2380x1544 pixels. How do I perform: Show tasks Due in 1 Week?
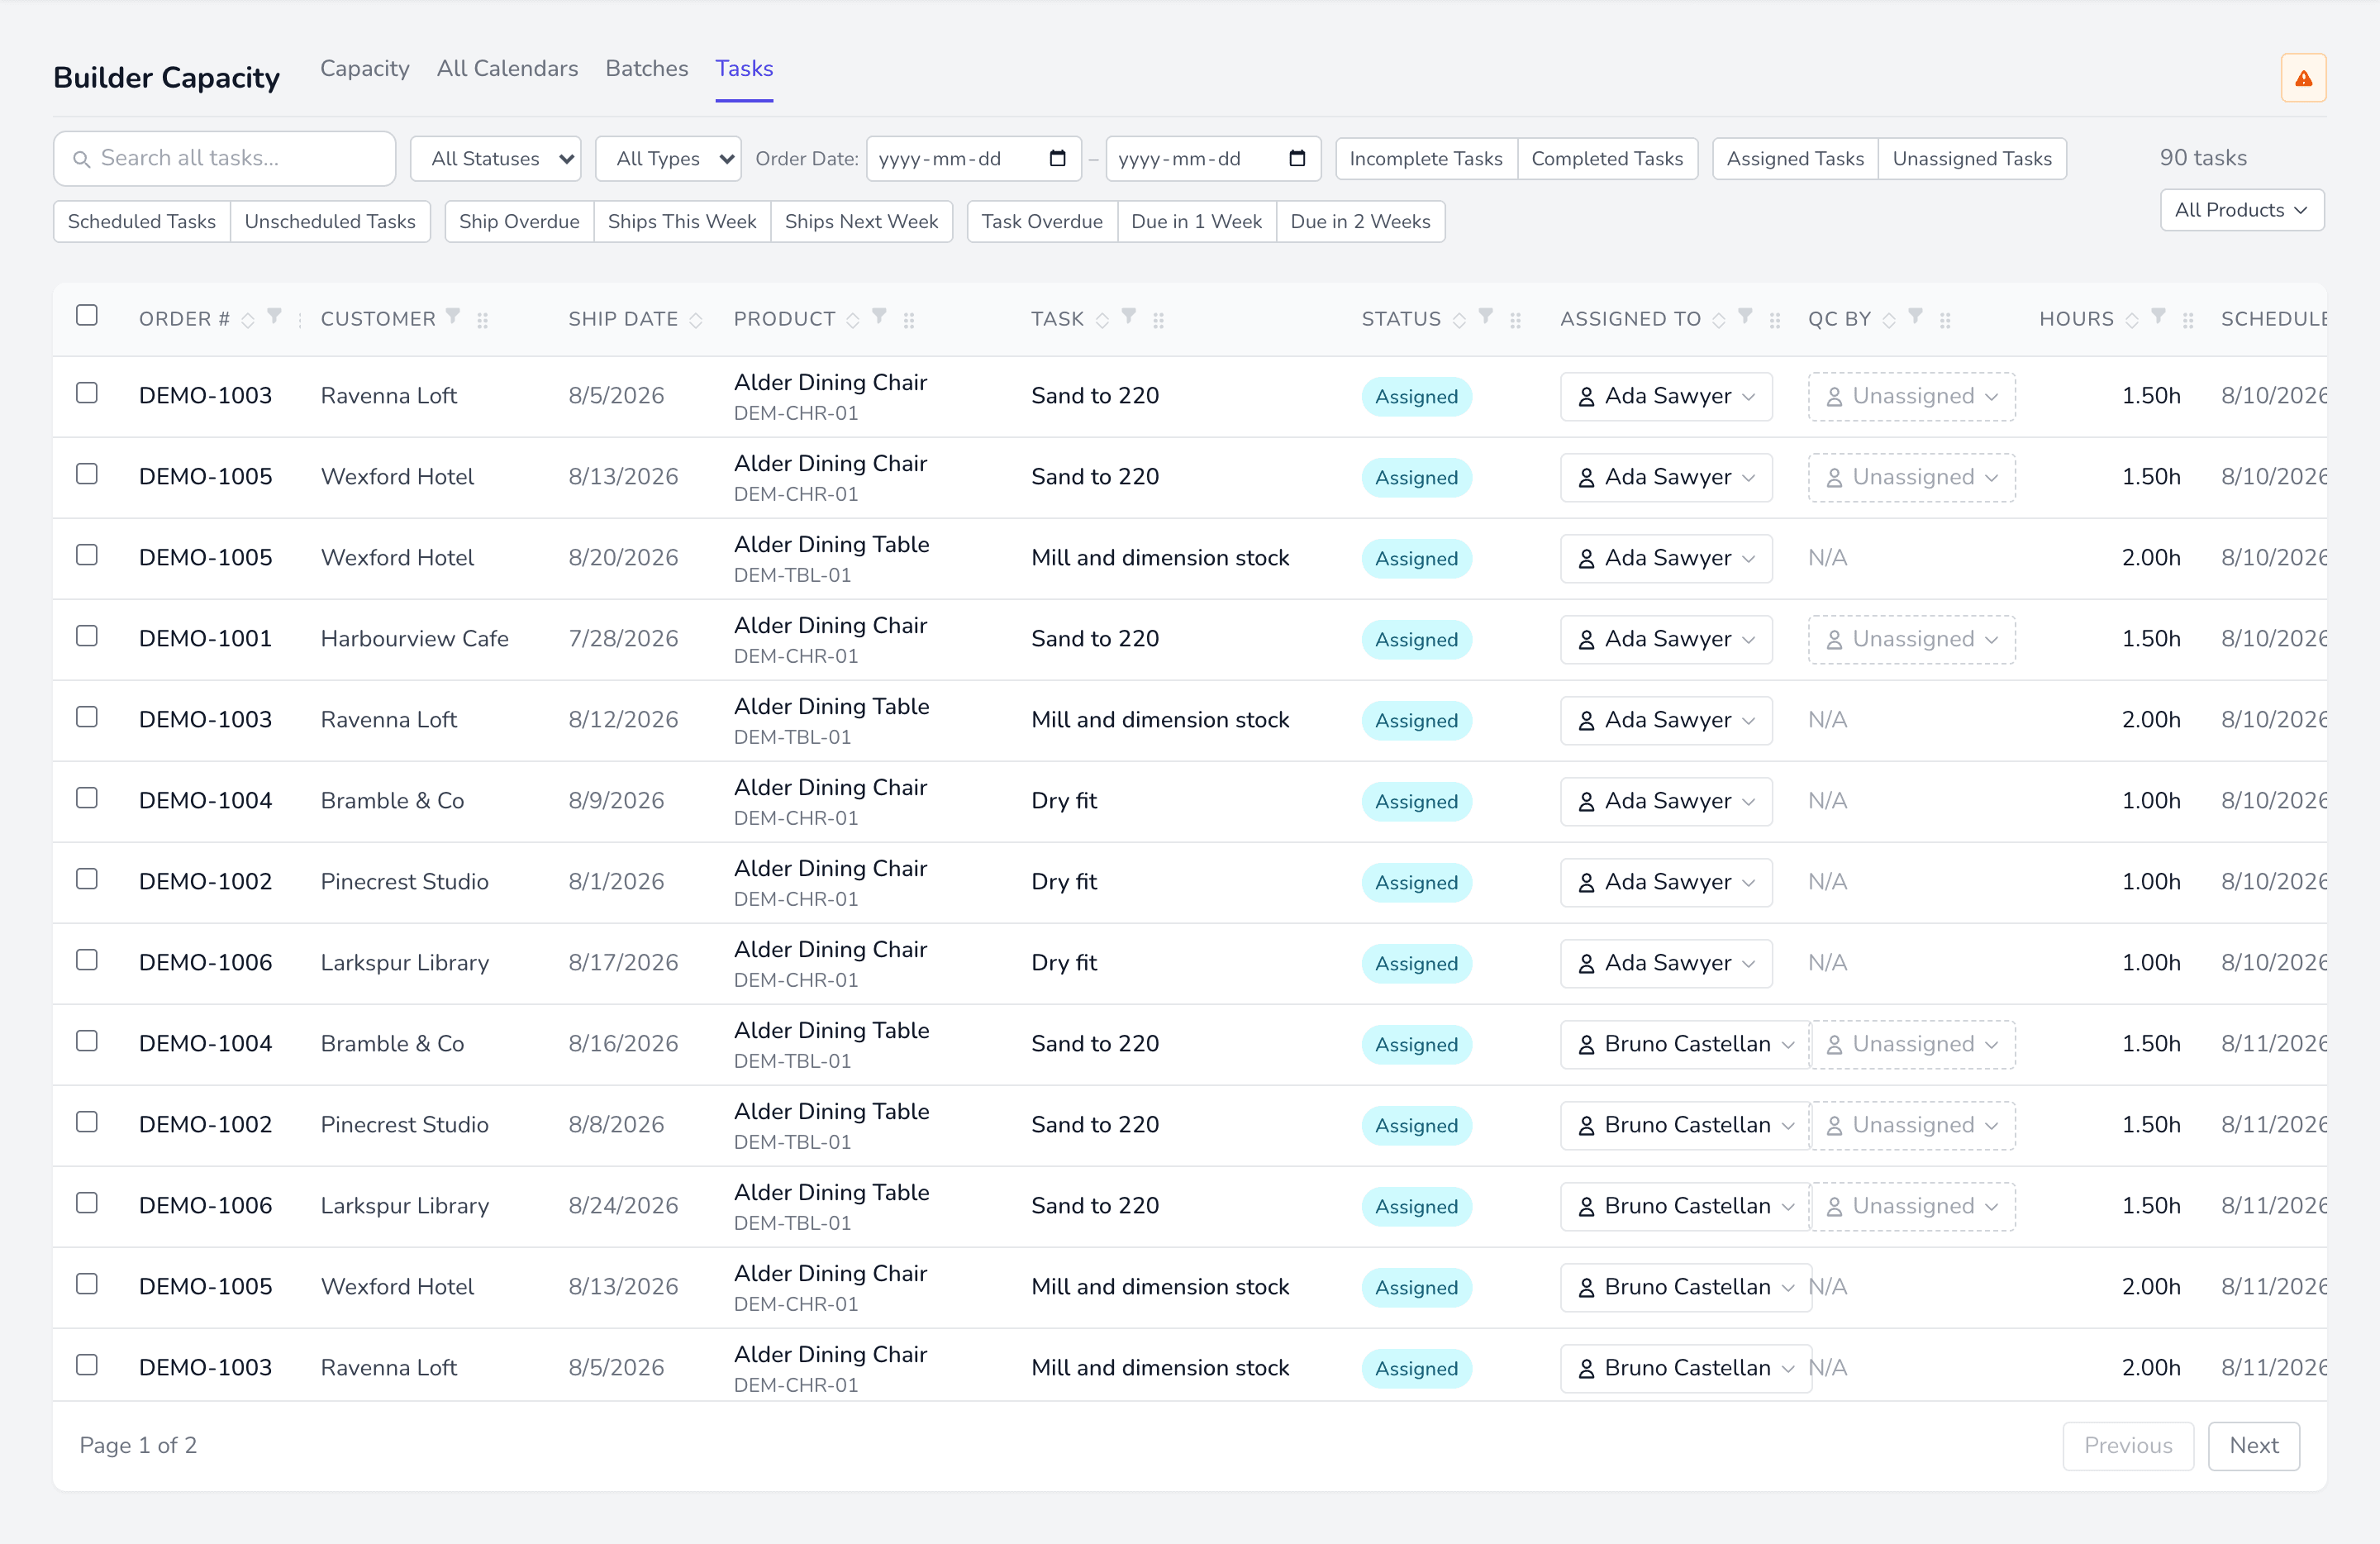(x=1196, y=222)
